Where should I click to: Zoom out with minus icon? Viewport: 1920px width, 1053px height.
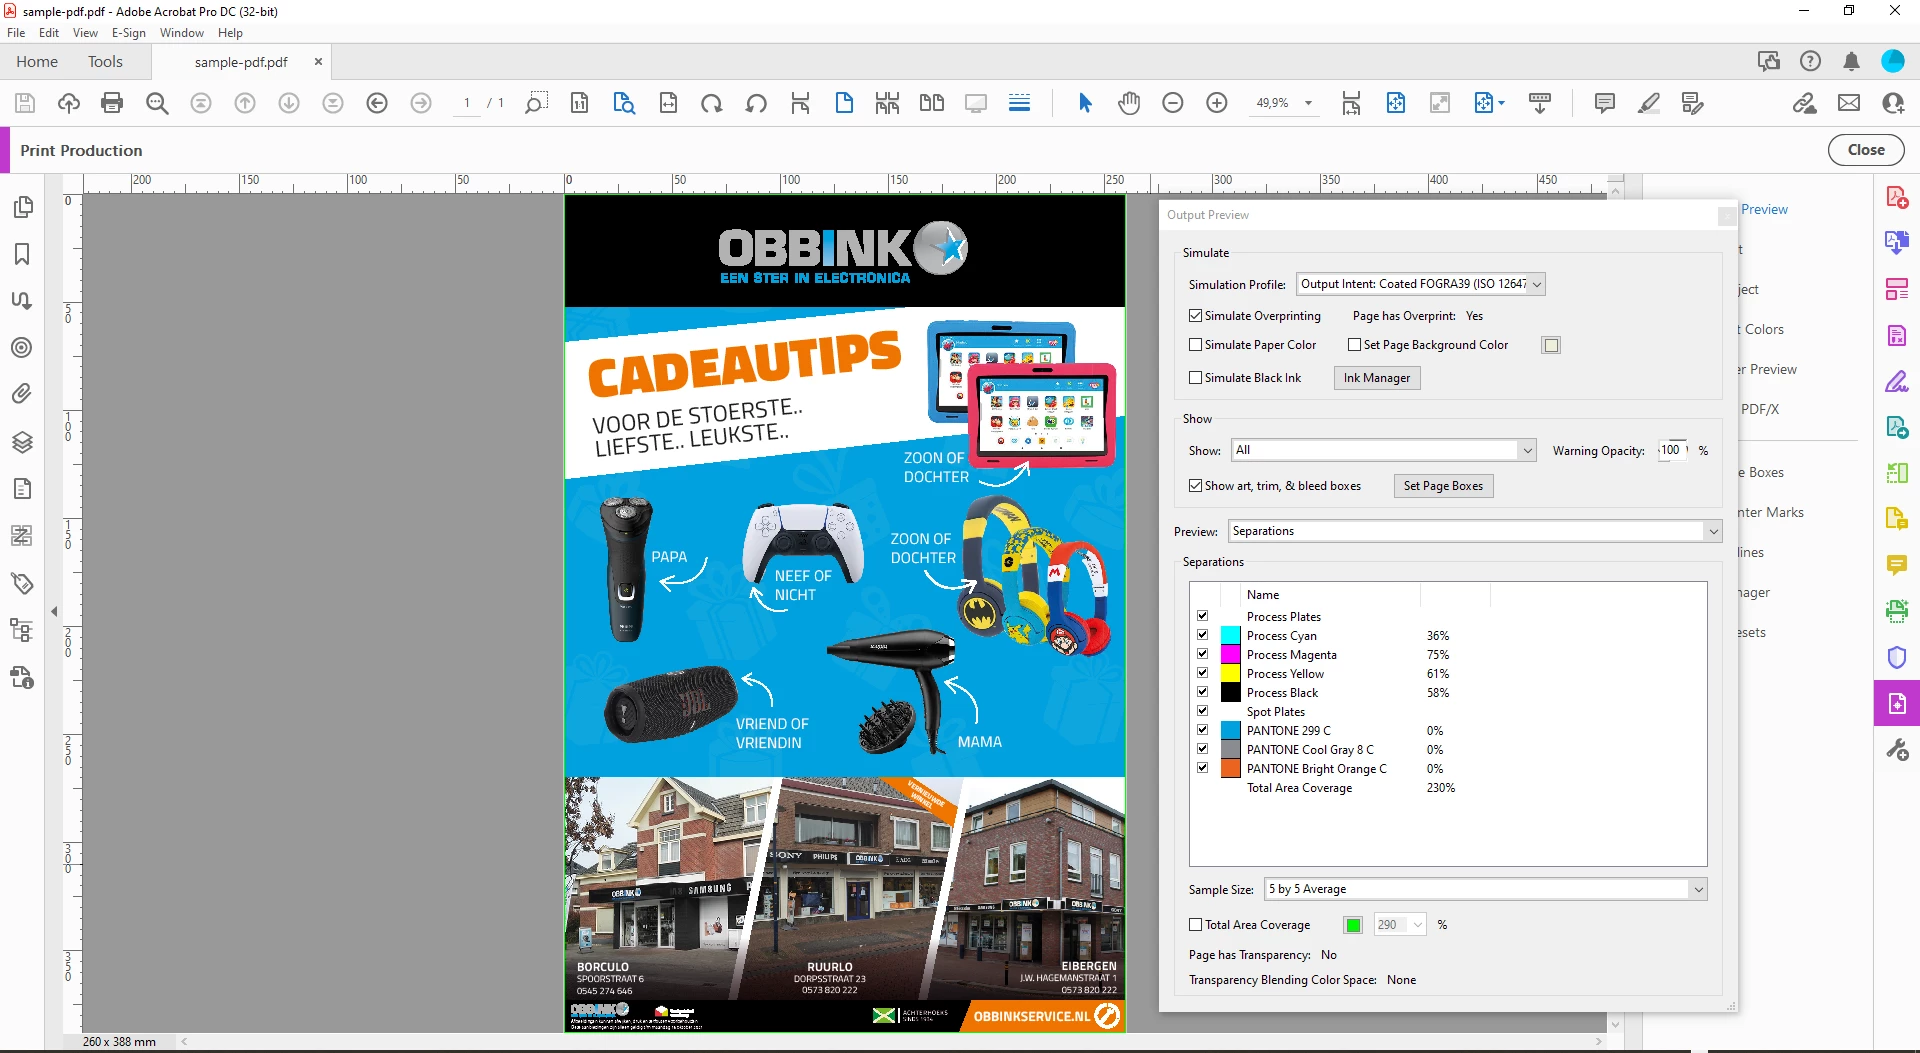[x=1173, y=103]
